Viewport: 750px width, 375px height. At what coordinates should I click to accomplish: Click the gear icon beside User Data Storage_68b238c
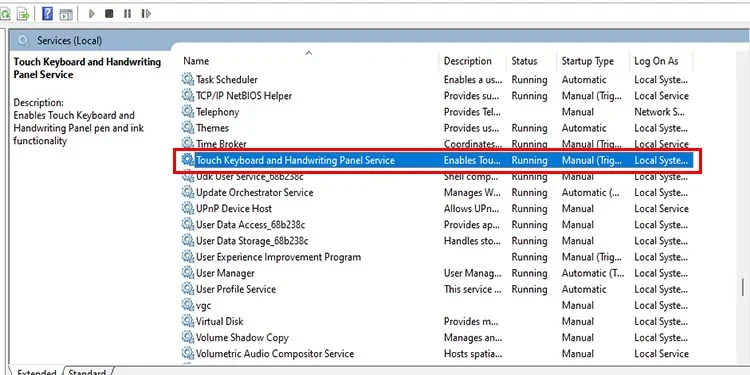click(x=188, y=241)
